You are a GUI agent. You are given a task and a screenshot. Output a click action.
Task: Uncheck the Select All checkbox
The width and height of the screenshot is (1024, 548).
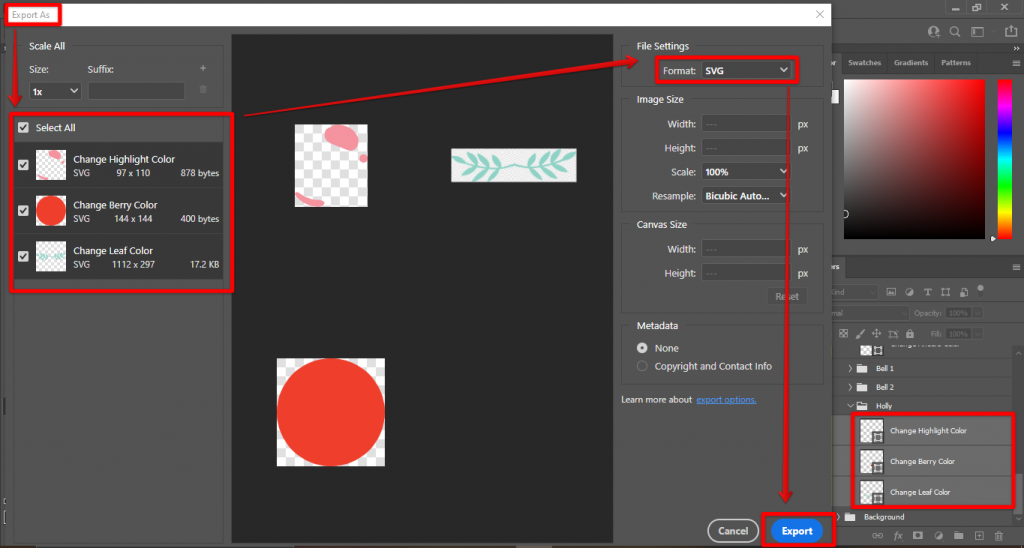coord(23,128)
